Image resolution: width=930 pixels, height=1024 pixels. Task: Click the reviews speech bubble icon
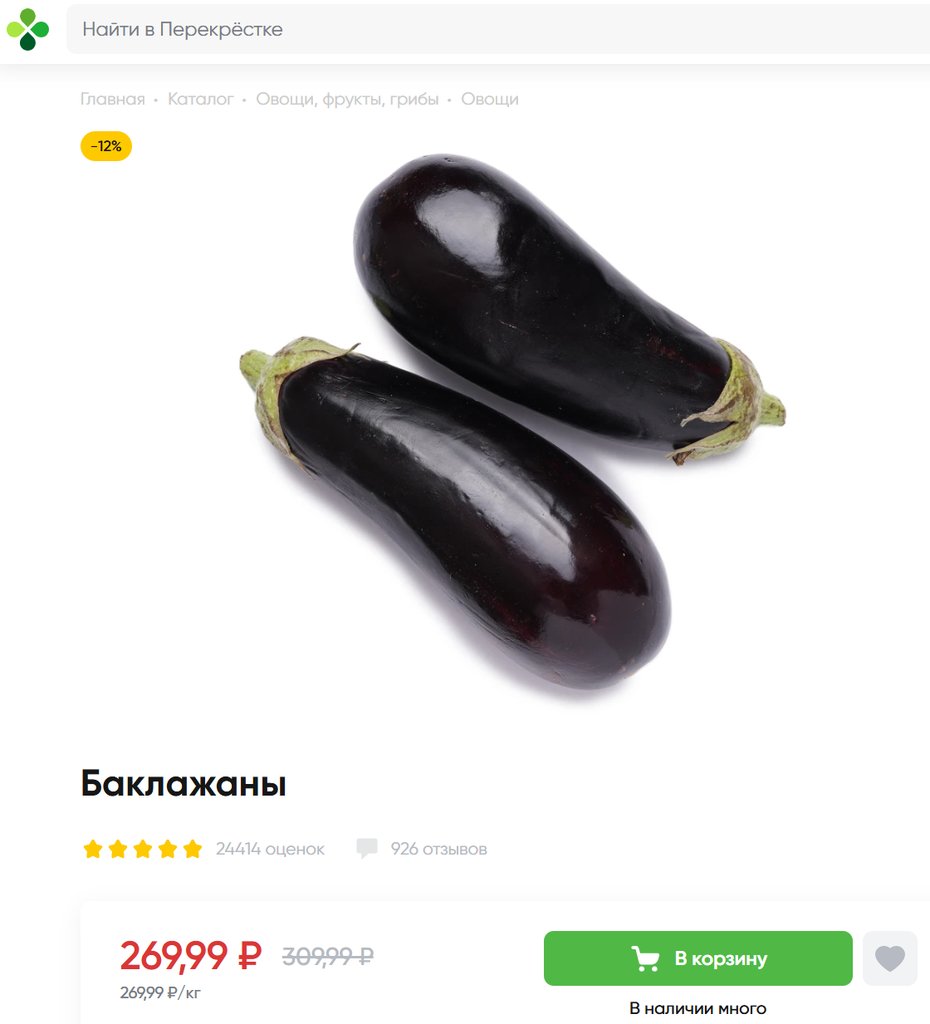click(366, 848)
